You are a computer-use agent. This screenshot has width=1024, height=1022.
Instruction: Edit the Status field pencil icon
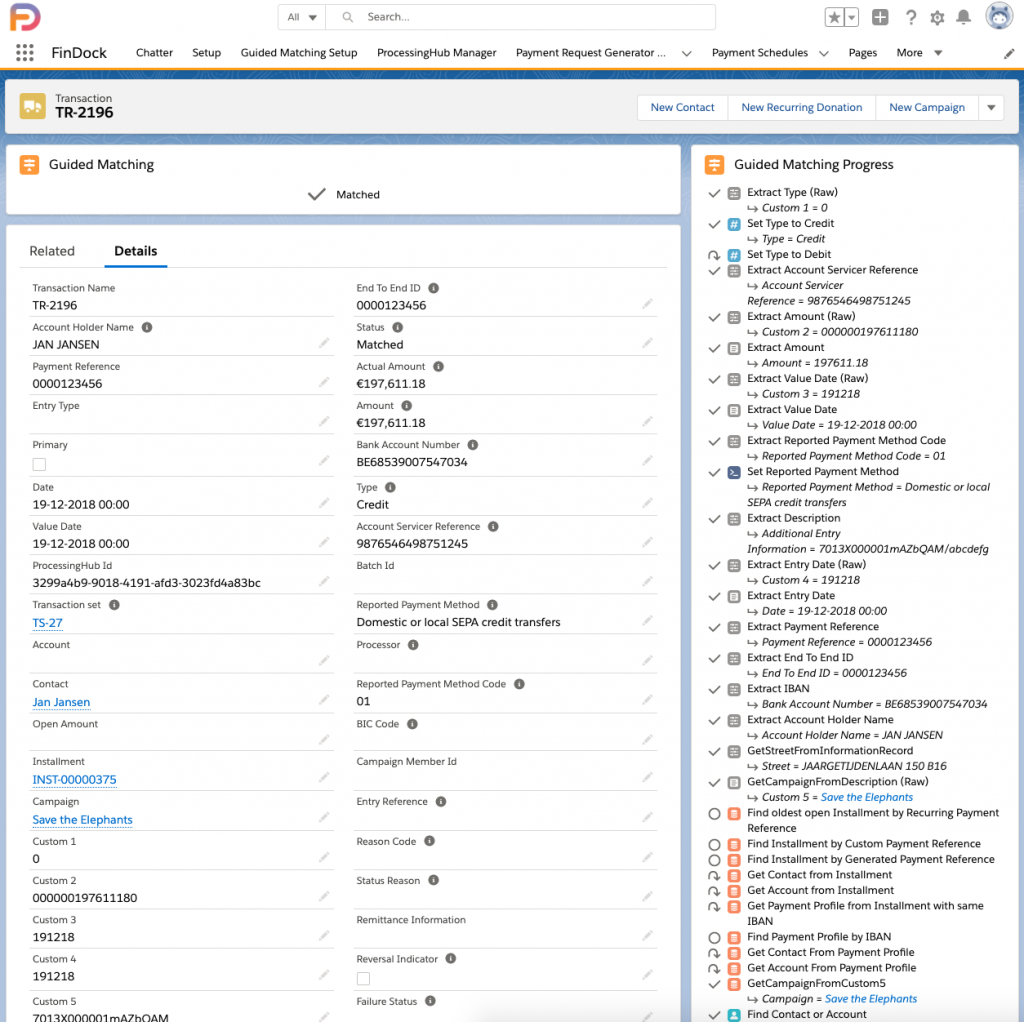click(x=647, y=343)
